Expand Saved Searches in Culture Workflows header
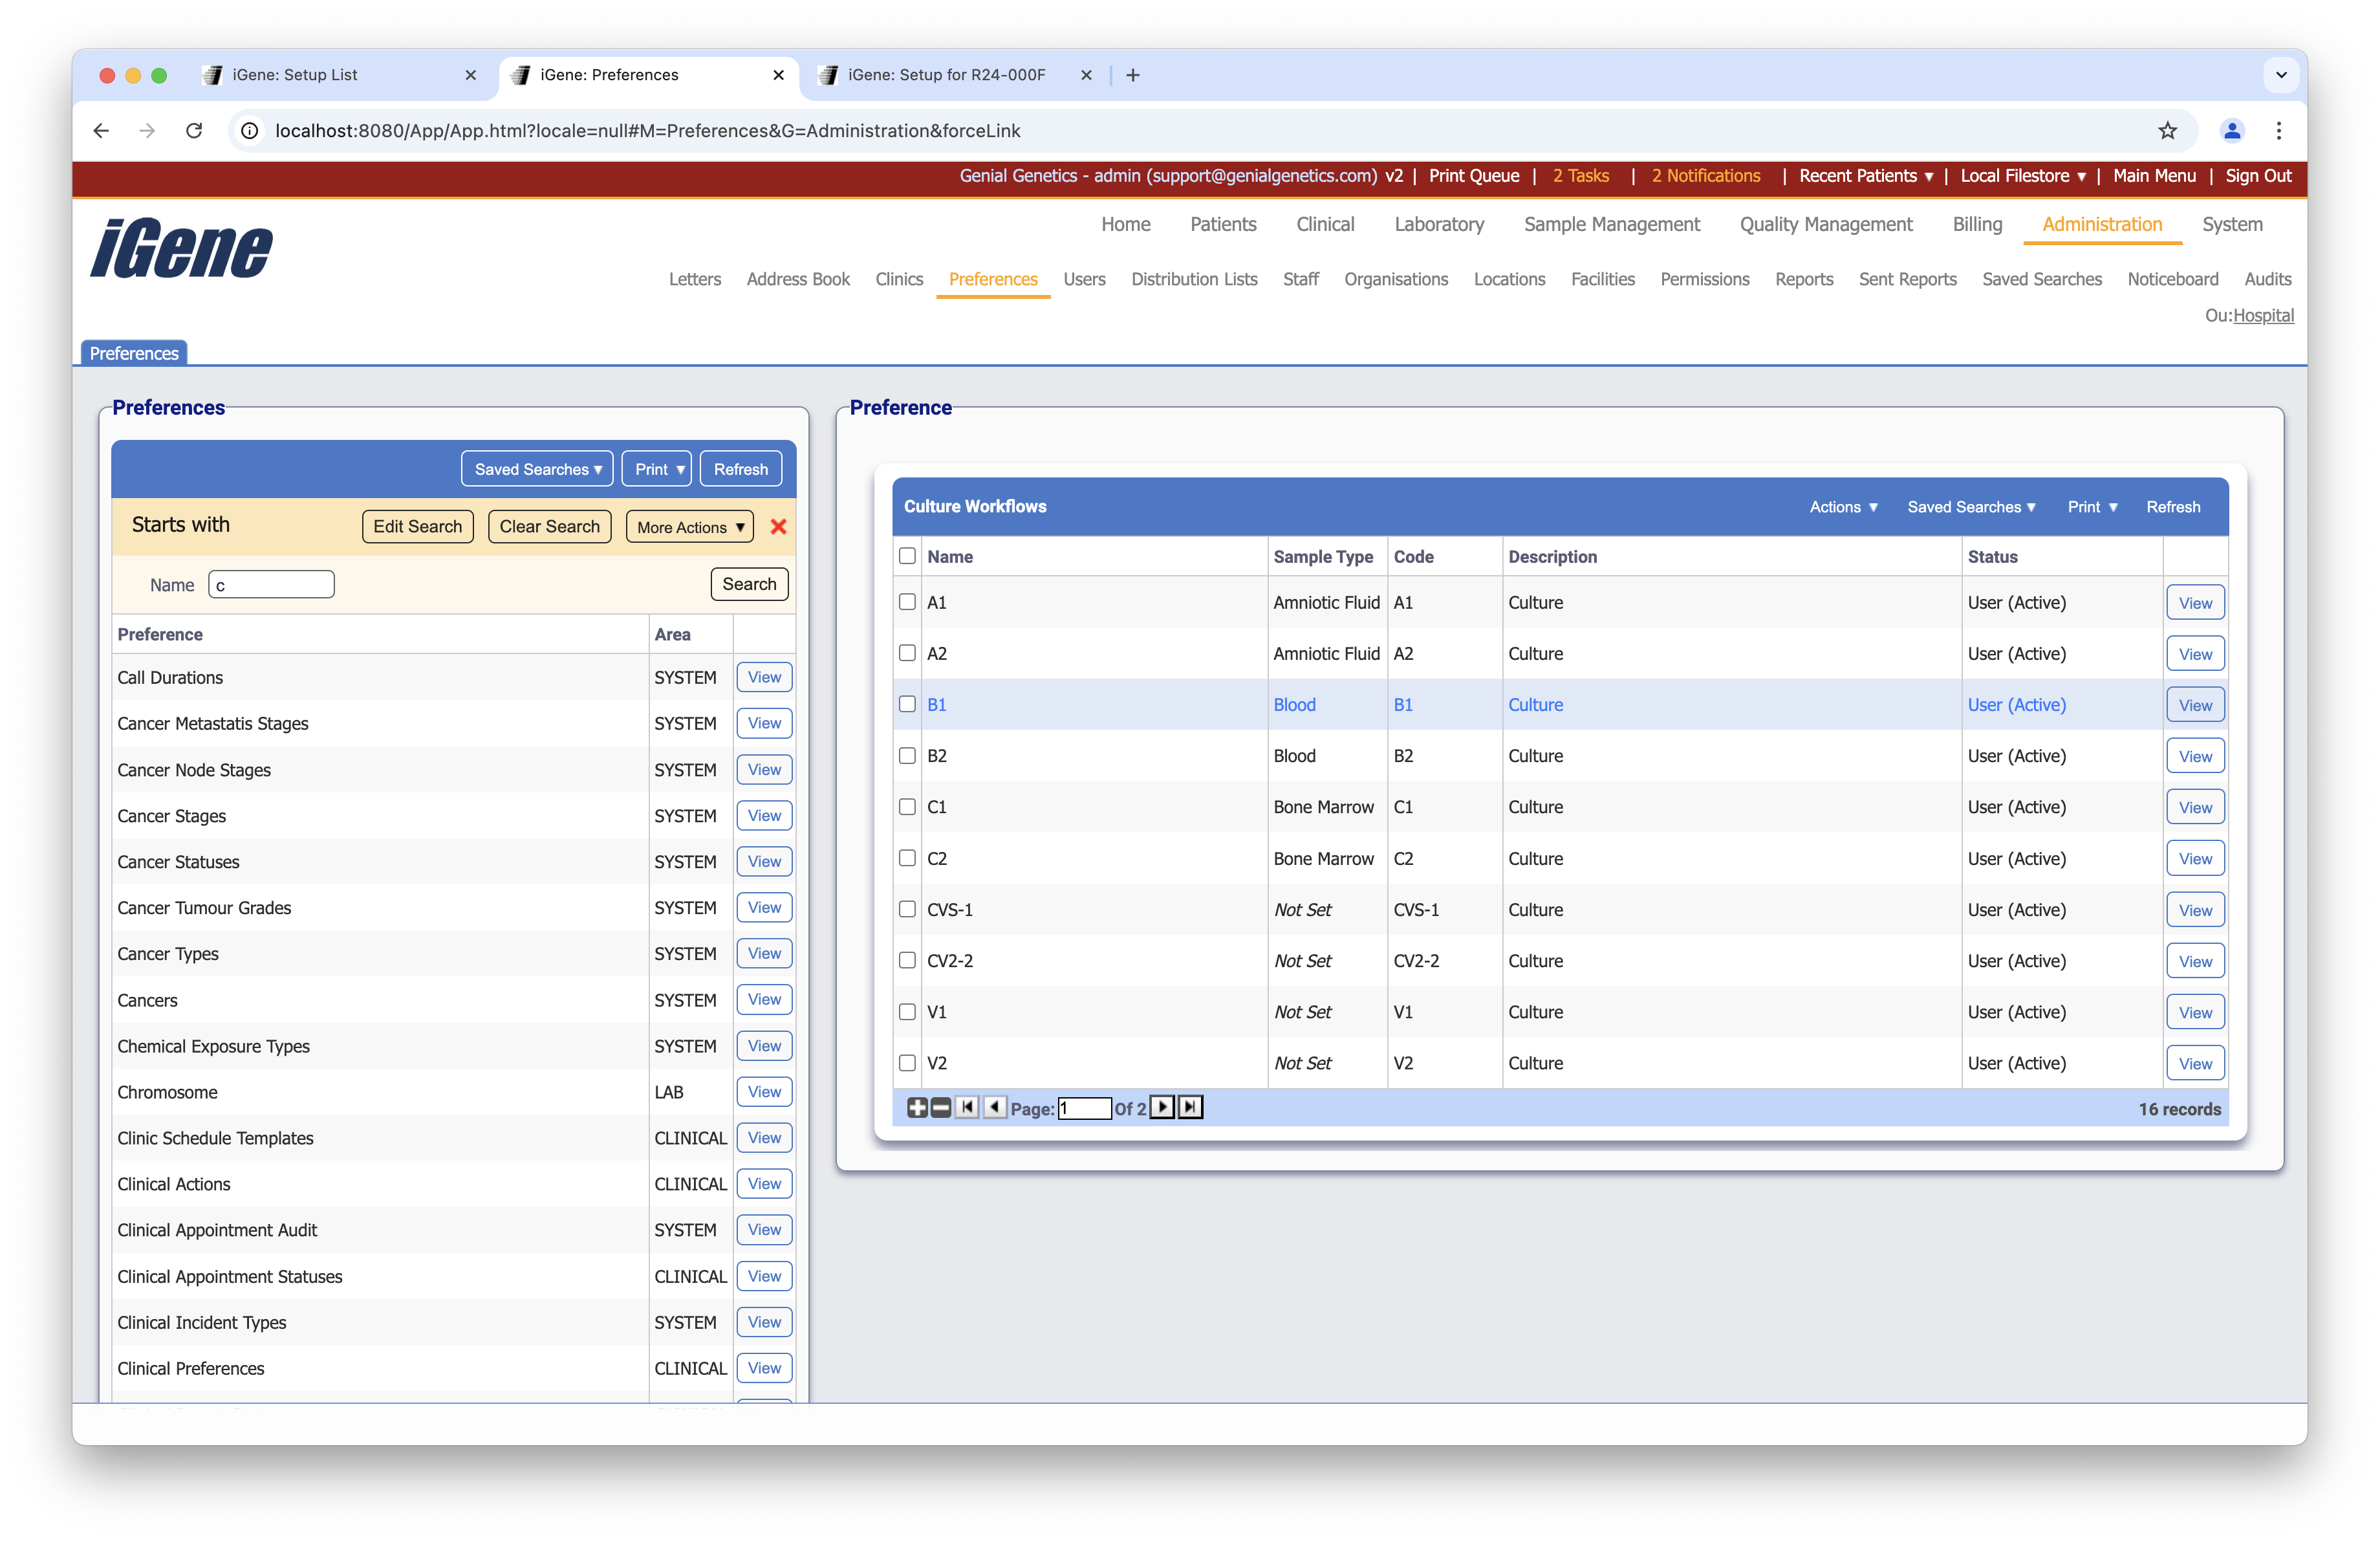 pyautogui.click(x=1970, y=507)
